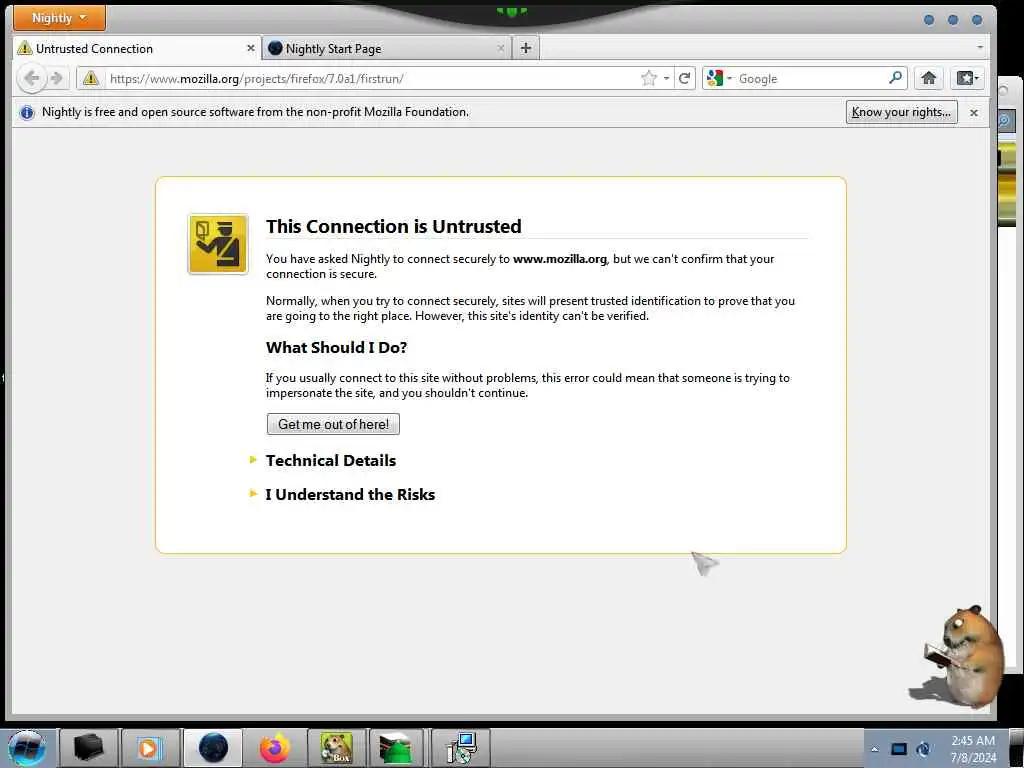Screen dimensions: 1024x768
Task: Click the passport officer warning icon
Action: [218, 244]
